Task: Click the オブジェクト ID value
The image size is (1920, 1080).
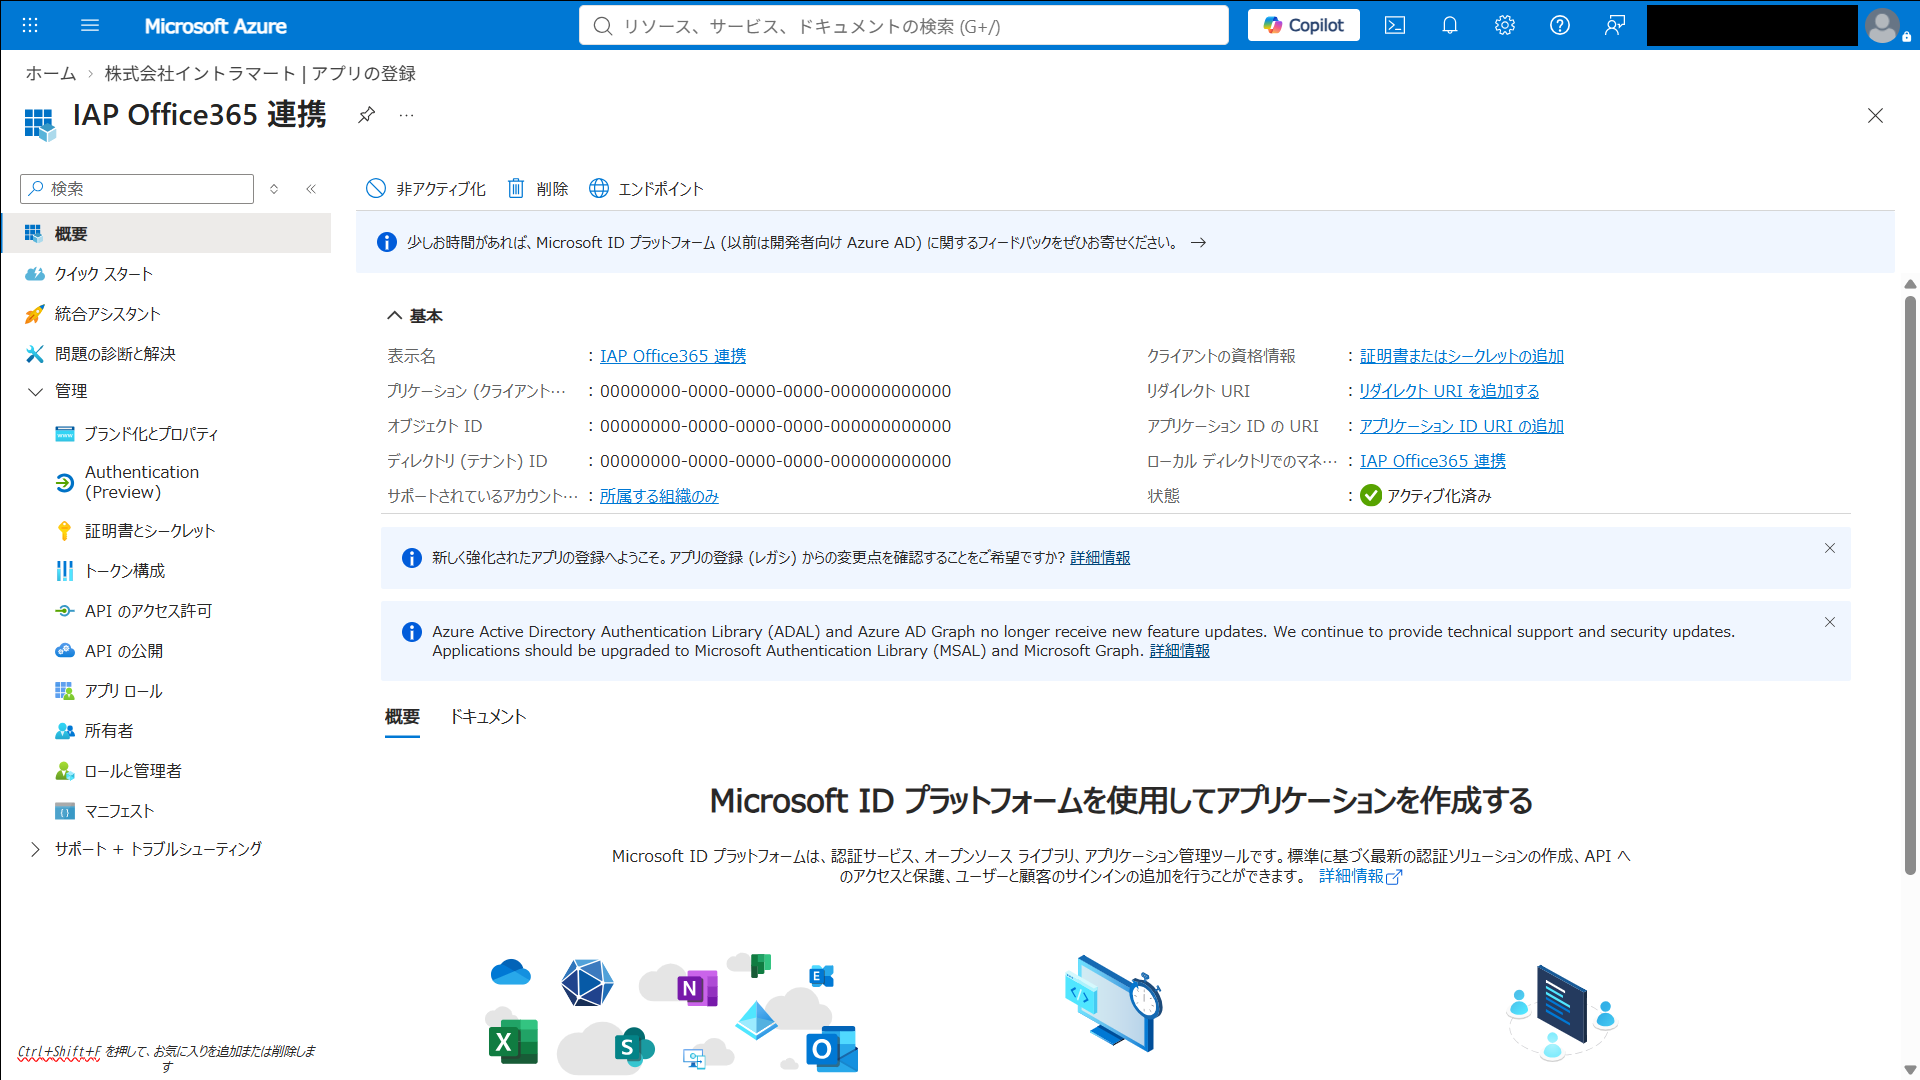Action: [775, 426]
